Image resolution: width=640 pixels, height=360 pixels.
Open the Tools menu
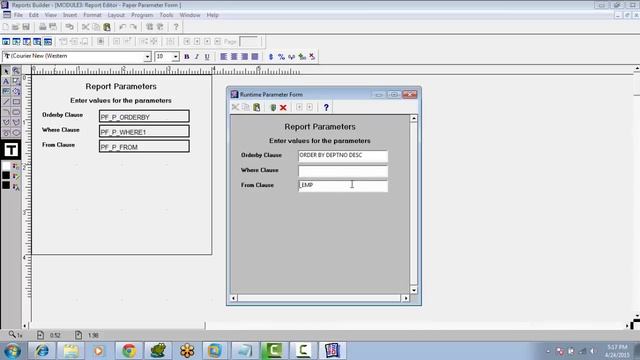point(166,15)
